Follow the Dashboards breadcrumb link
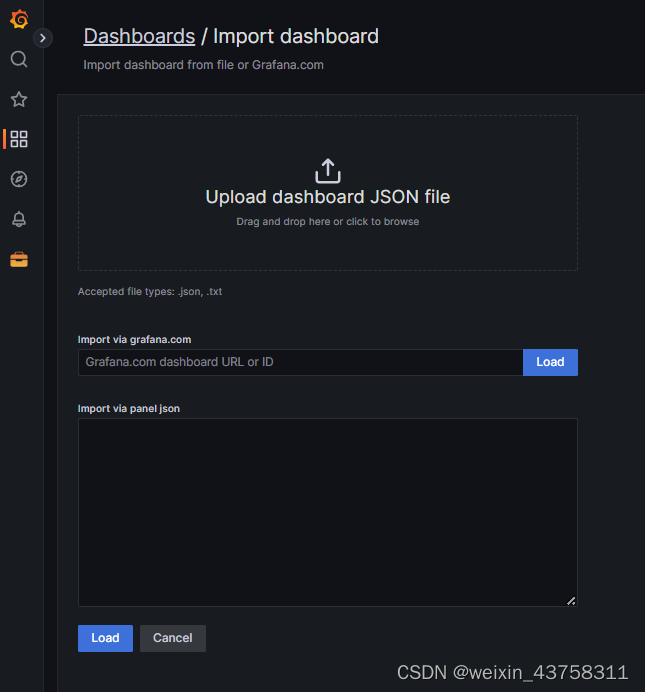The width and height of the screenshot is (645, 692). pyautogui.click(x=139, y=36)
